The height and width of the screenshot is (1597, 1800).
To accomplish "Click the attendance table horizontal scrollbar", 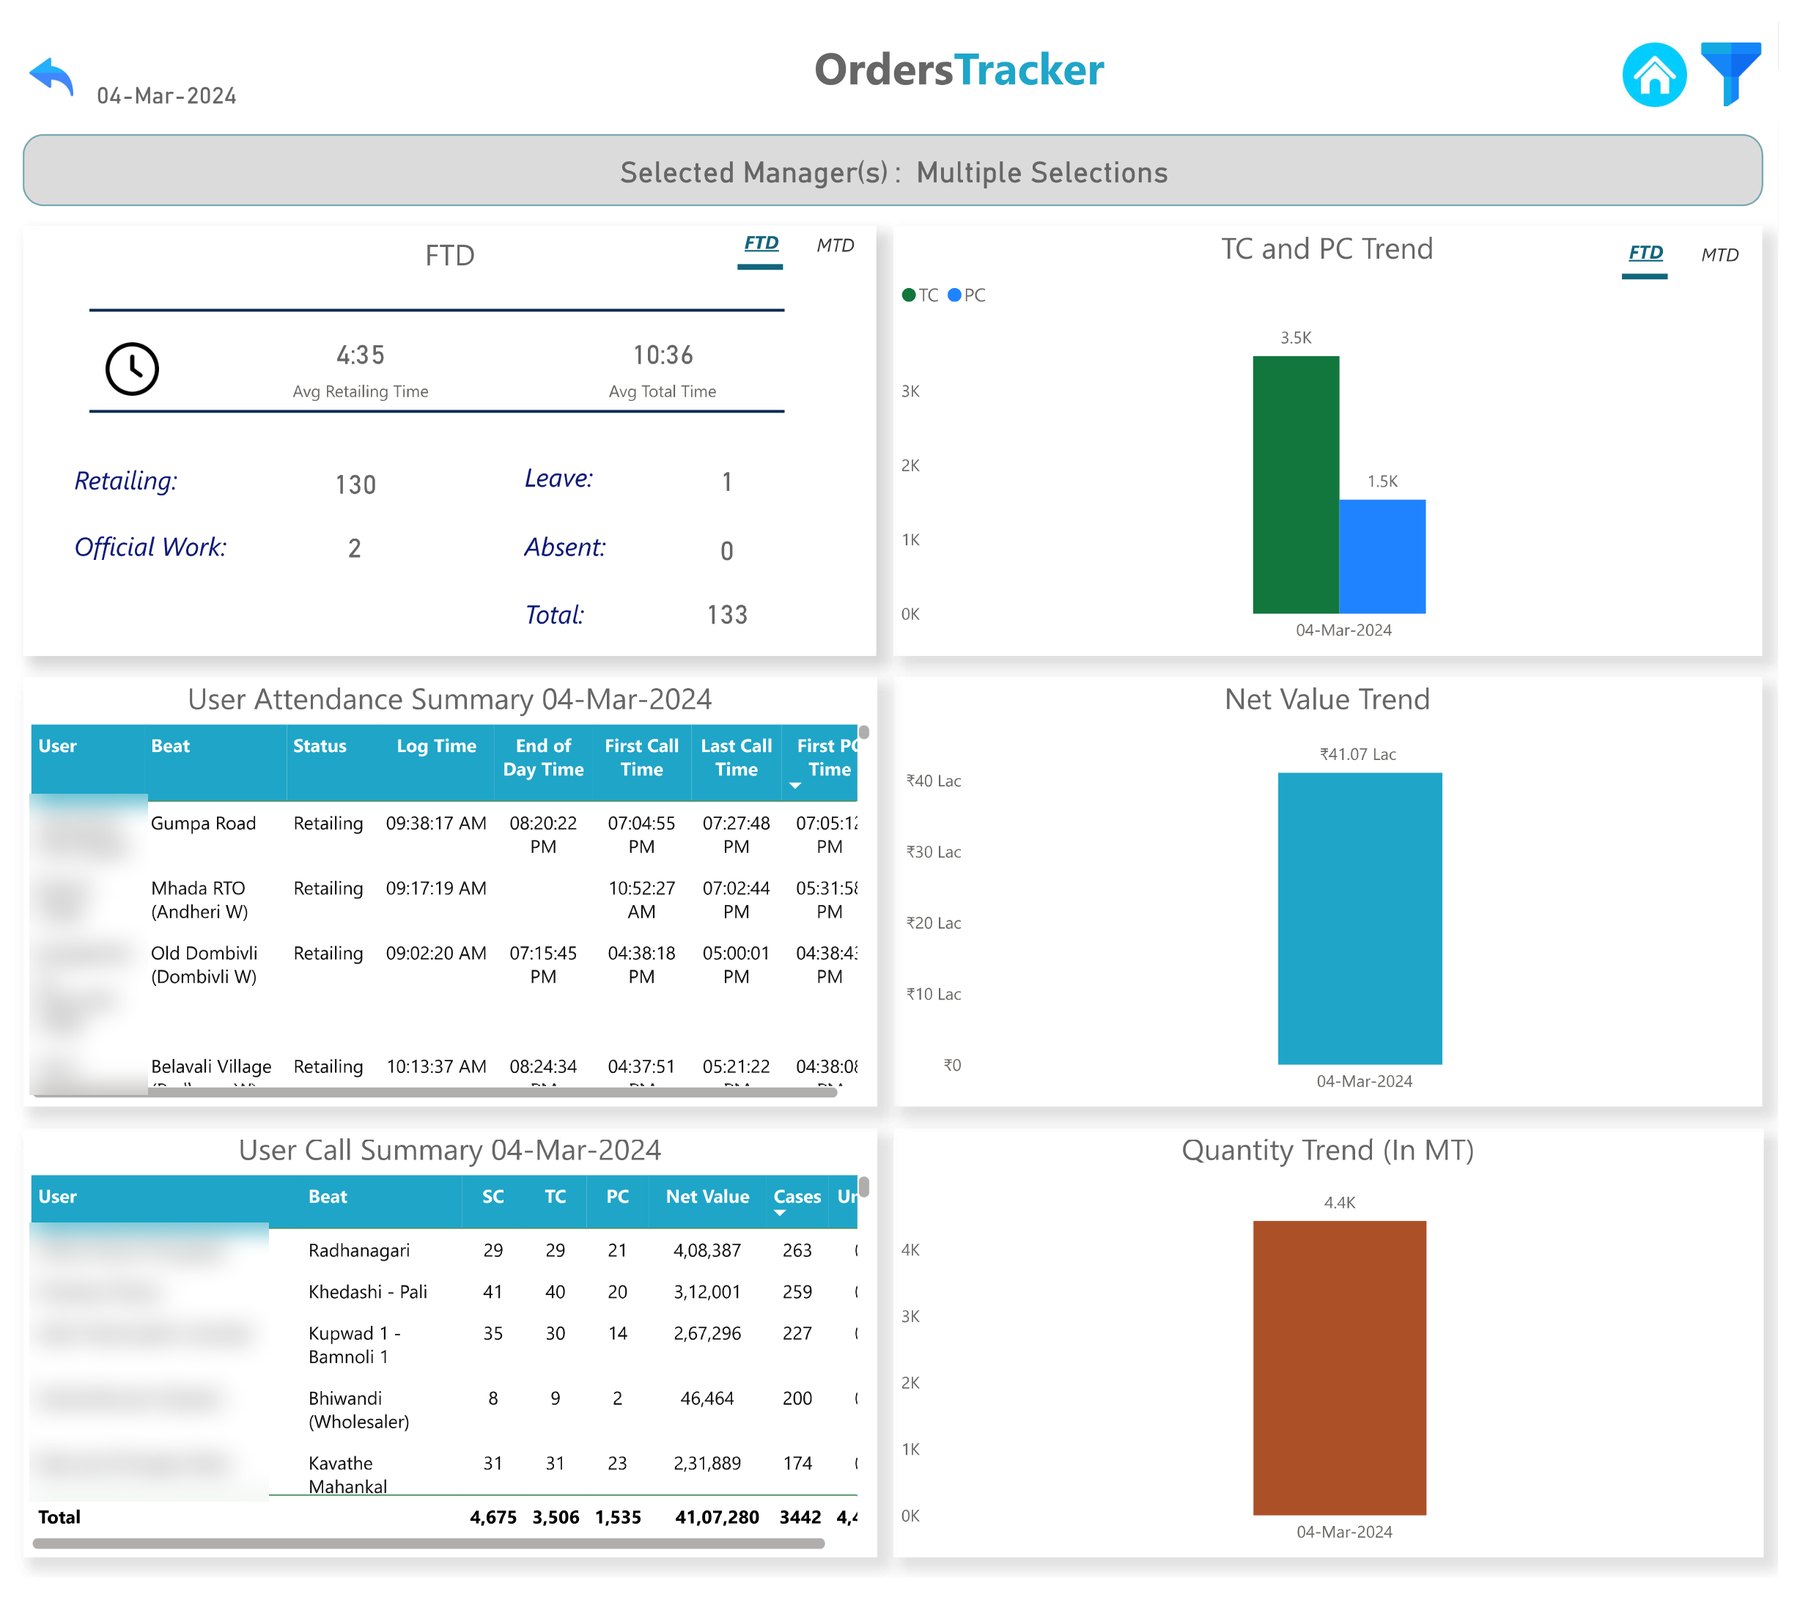I will 433,1093.
